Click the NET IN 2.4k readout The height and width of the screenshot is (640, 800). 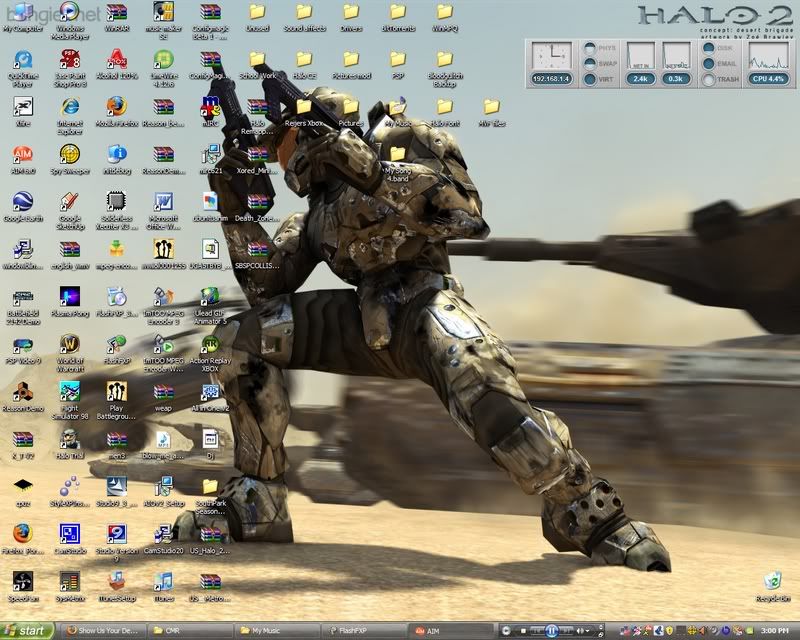click(x=640, y=79)
